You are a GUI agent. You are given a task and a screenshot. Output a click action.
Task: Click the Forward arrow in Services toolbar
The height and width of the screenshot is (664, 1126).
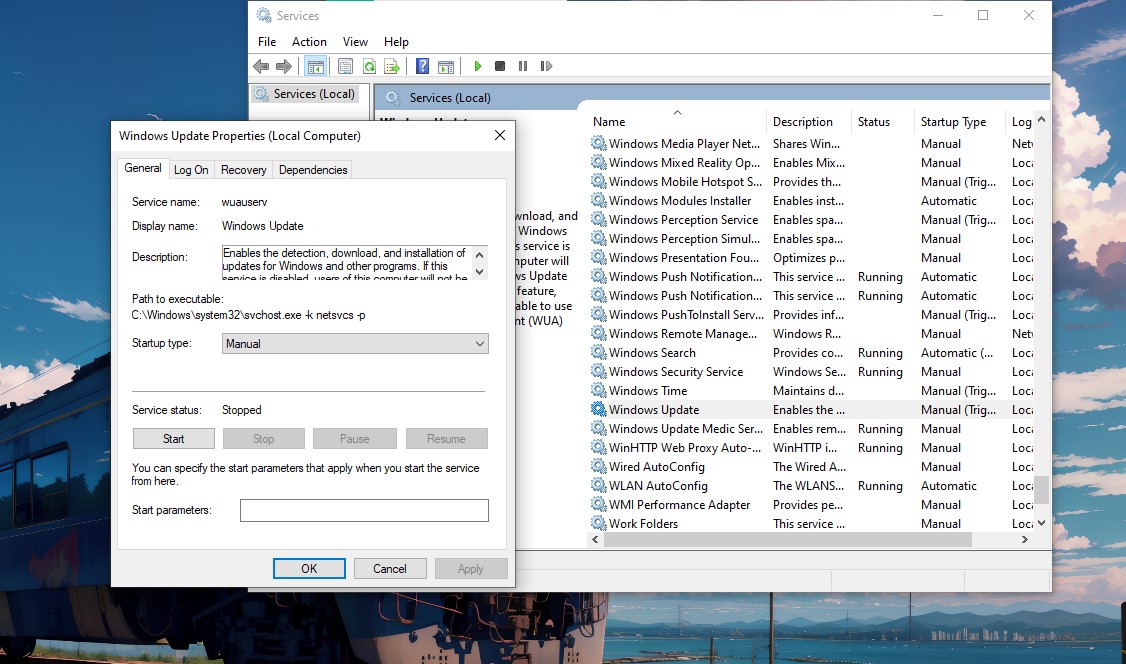point(284,66)
